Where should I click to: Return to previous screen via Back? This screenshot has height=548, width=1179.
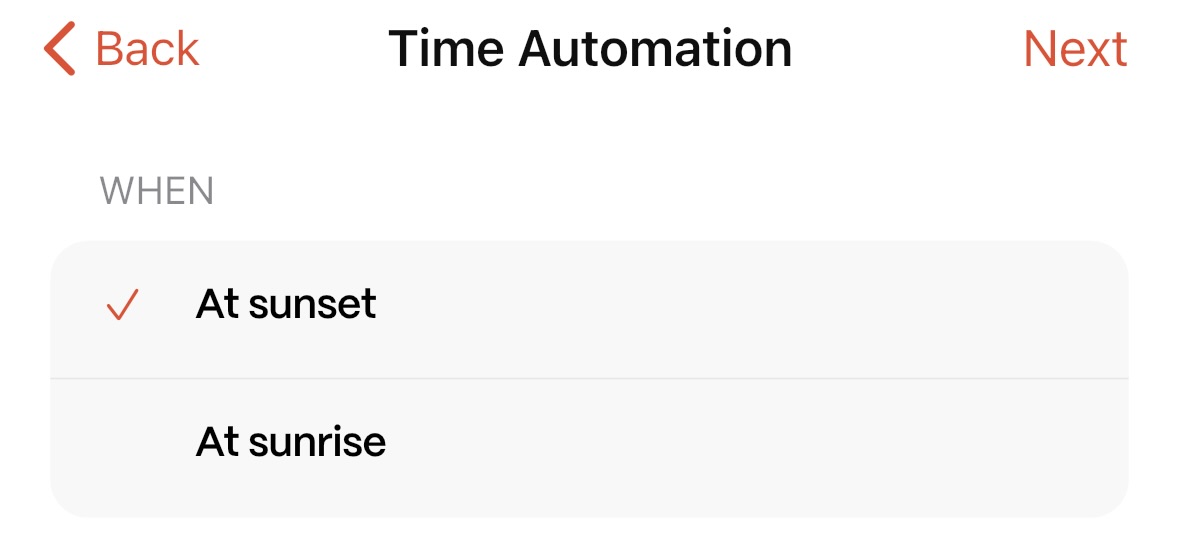coord(146,49)
